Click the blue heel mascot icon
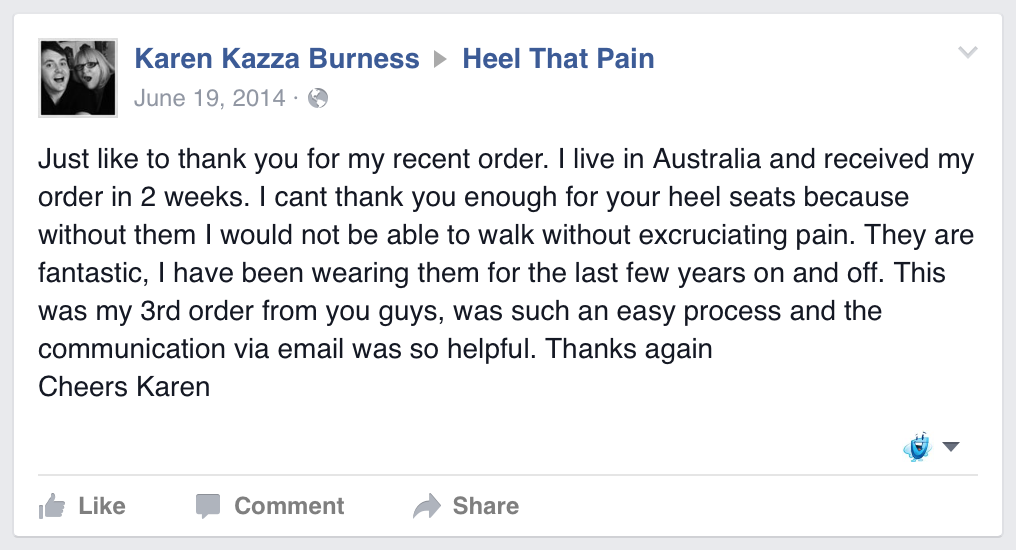This screenshot has height=550, width=1016. [917, 446]
